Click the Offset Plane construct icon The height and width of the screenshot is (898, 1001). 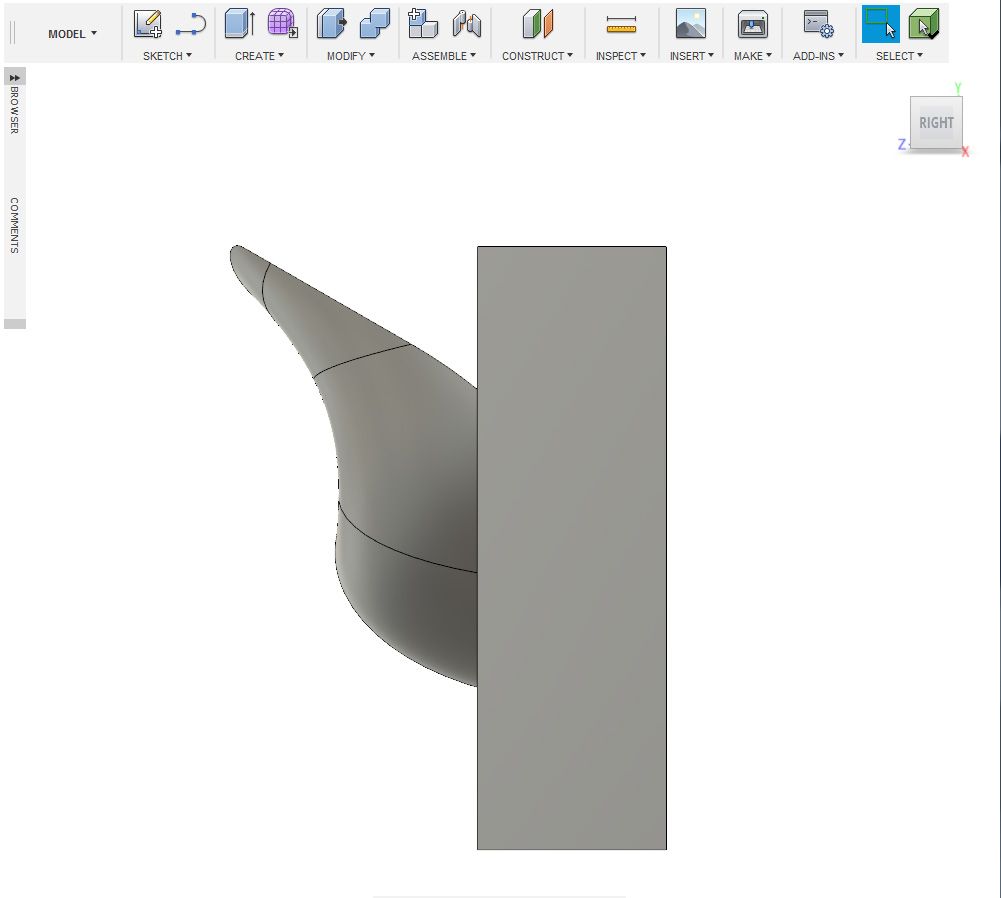(538, 24)
